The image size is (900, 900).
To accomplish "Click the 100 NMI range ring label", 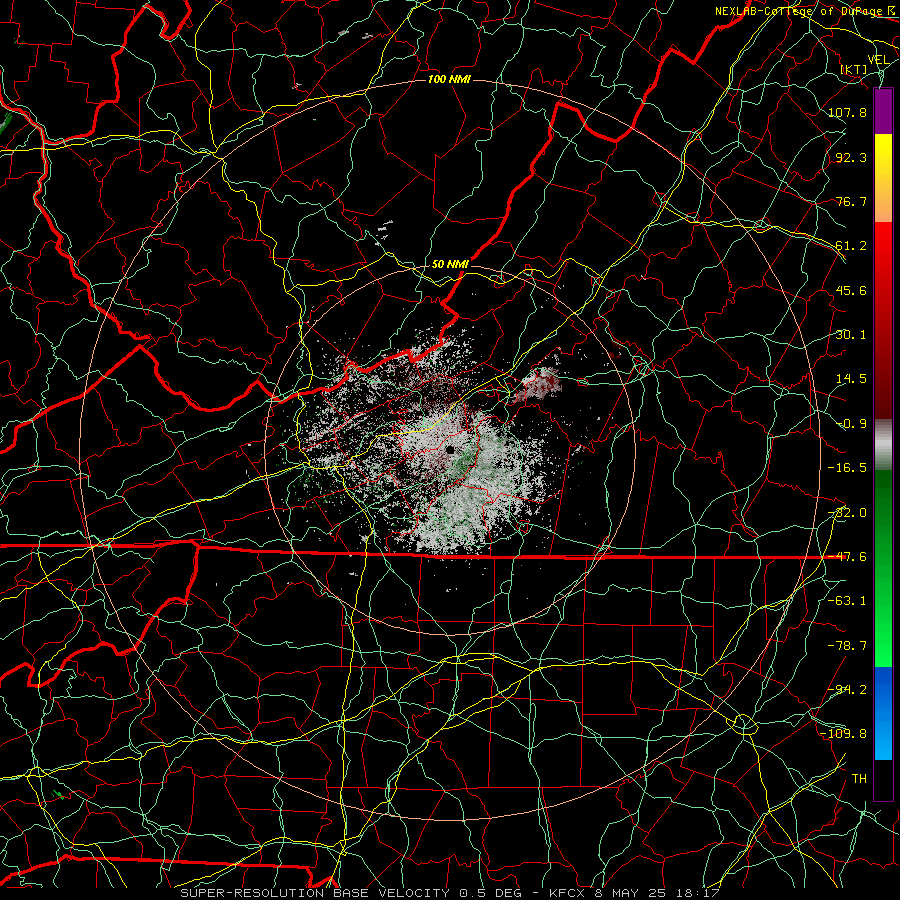I will coord(449,79).
